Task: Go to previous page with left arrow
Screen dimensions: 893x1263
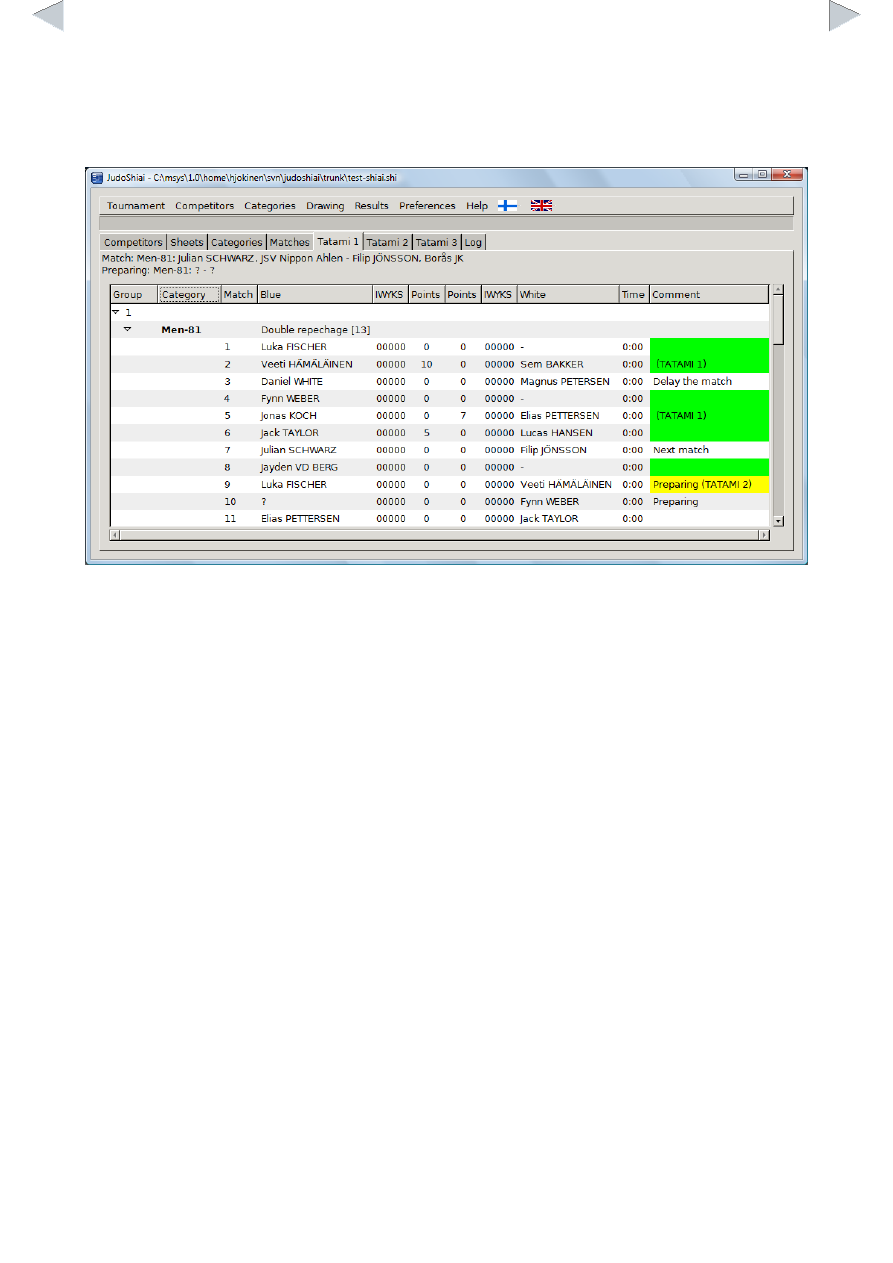Action: click(47, 16)
